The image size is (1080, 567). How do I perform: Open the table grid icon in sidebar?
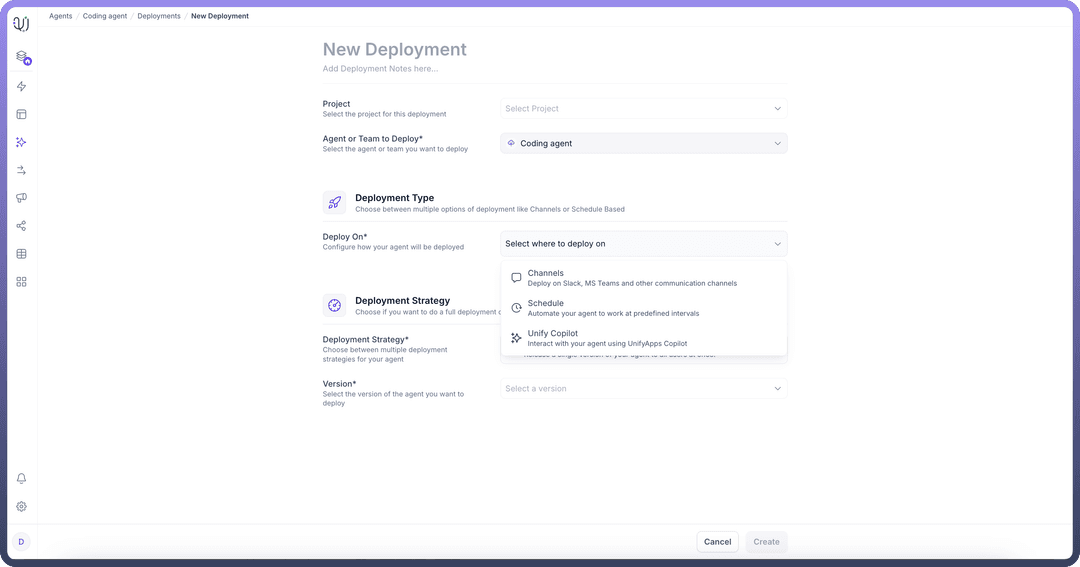coord(21,254)
